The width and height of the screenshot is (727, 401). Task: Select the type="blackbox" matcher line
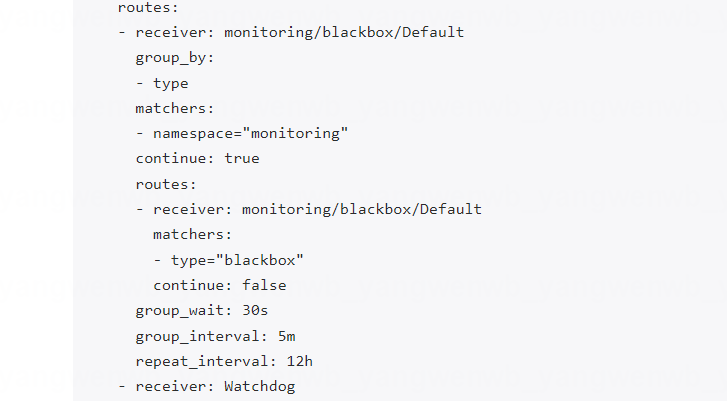coord(228,260)
